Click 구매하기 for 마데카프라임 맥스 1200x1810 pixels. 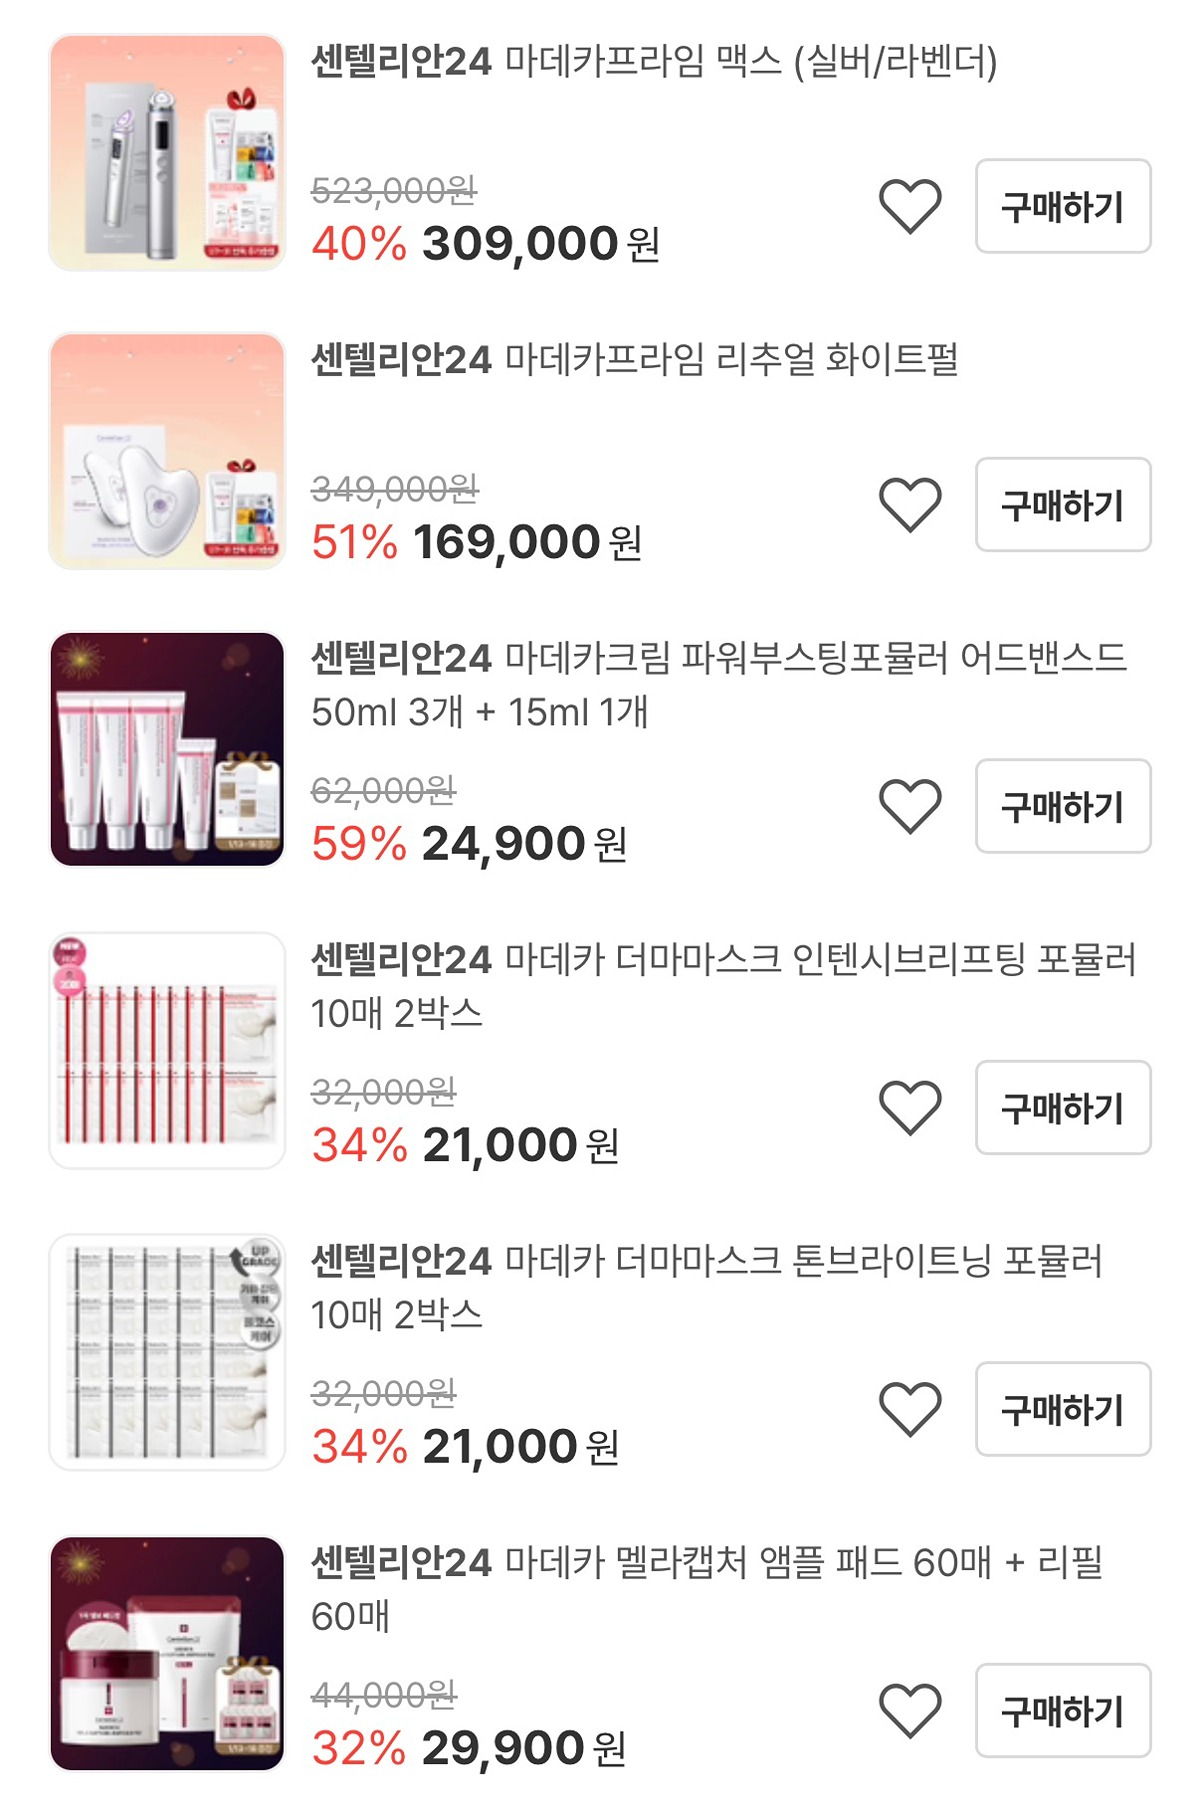pyautogui.click(x=1063, y=206)
